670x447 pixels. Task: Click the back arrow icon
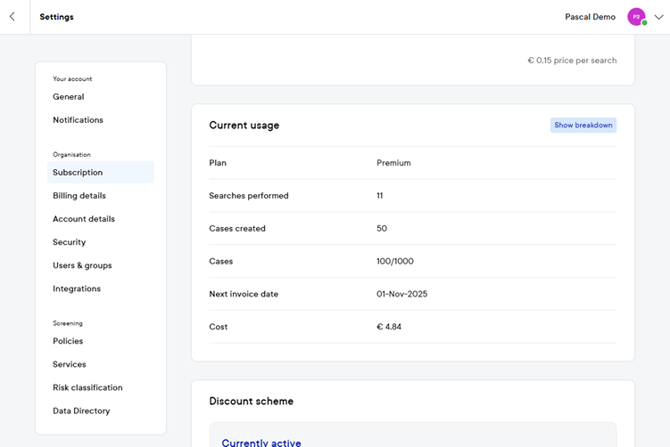12,17
